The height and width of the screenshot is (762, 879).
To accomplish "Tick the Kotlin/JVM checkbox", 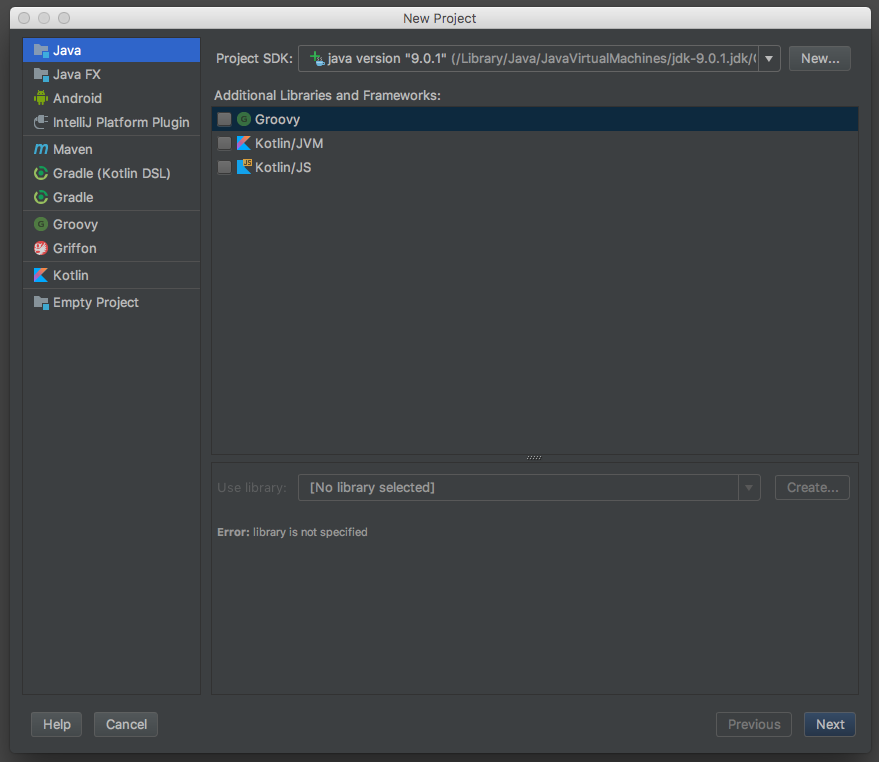I will point(224,144).
